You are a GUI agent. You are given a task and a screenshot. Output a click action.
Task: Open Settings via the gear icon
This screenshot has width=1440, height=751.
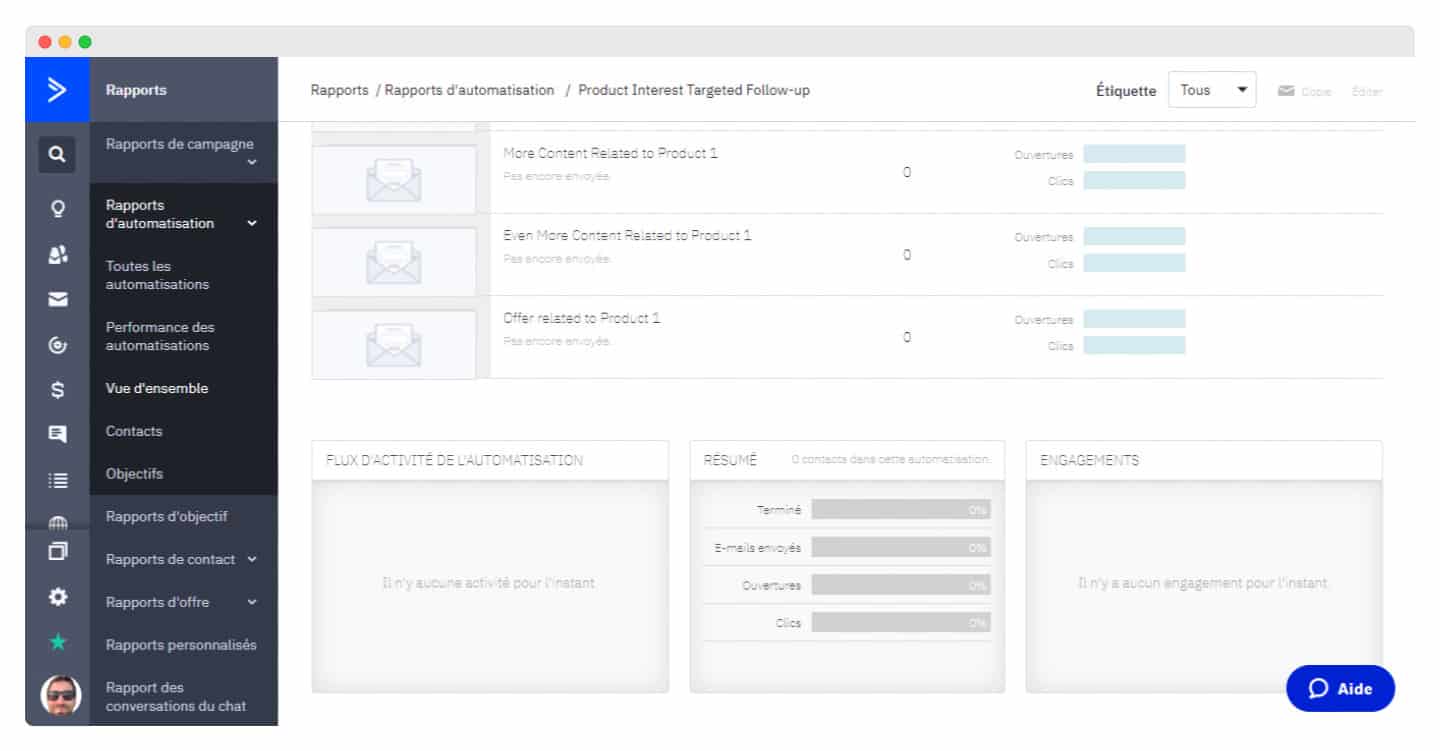tap(57, 596)
